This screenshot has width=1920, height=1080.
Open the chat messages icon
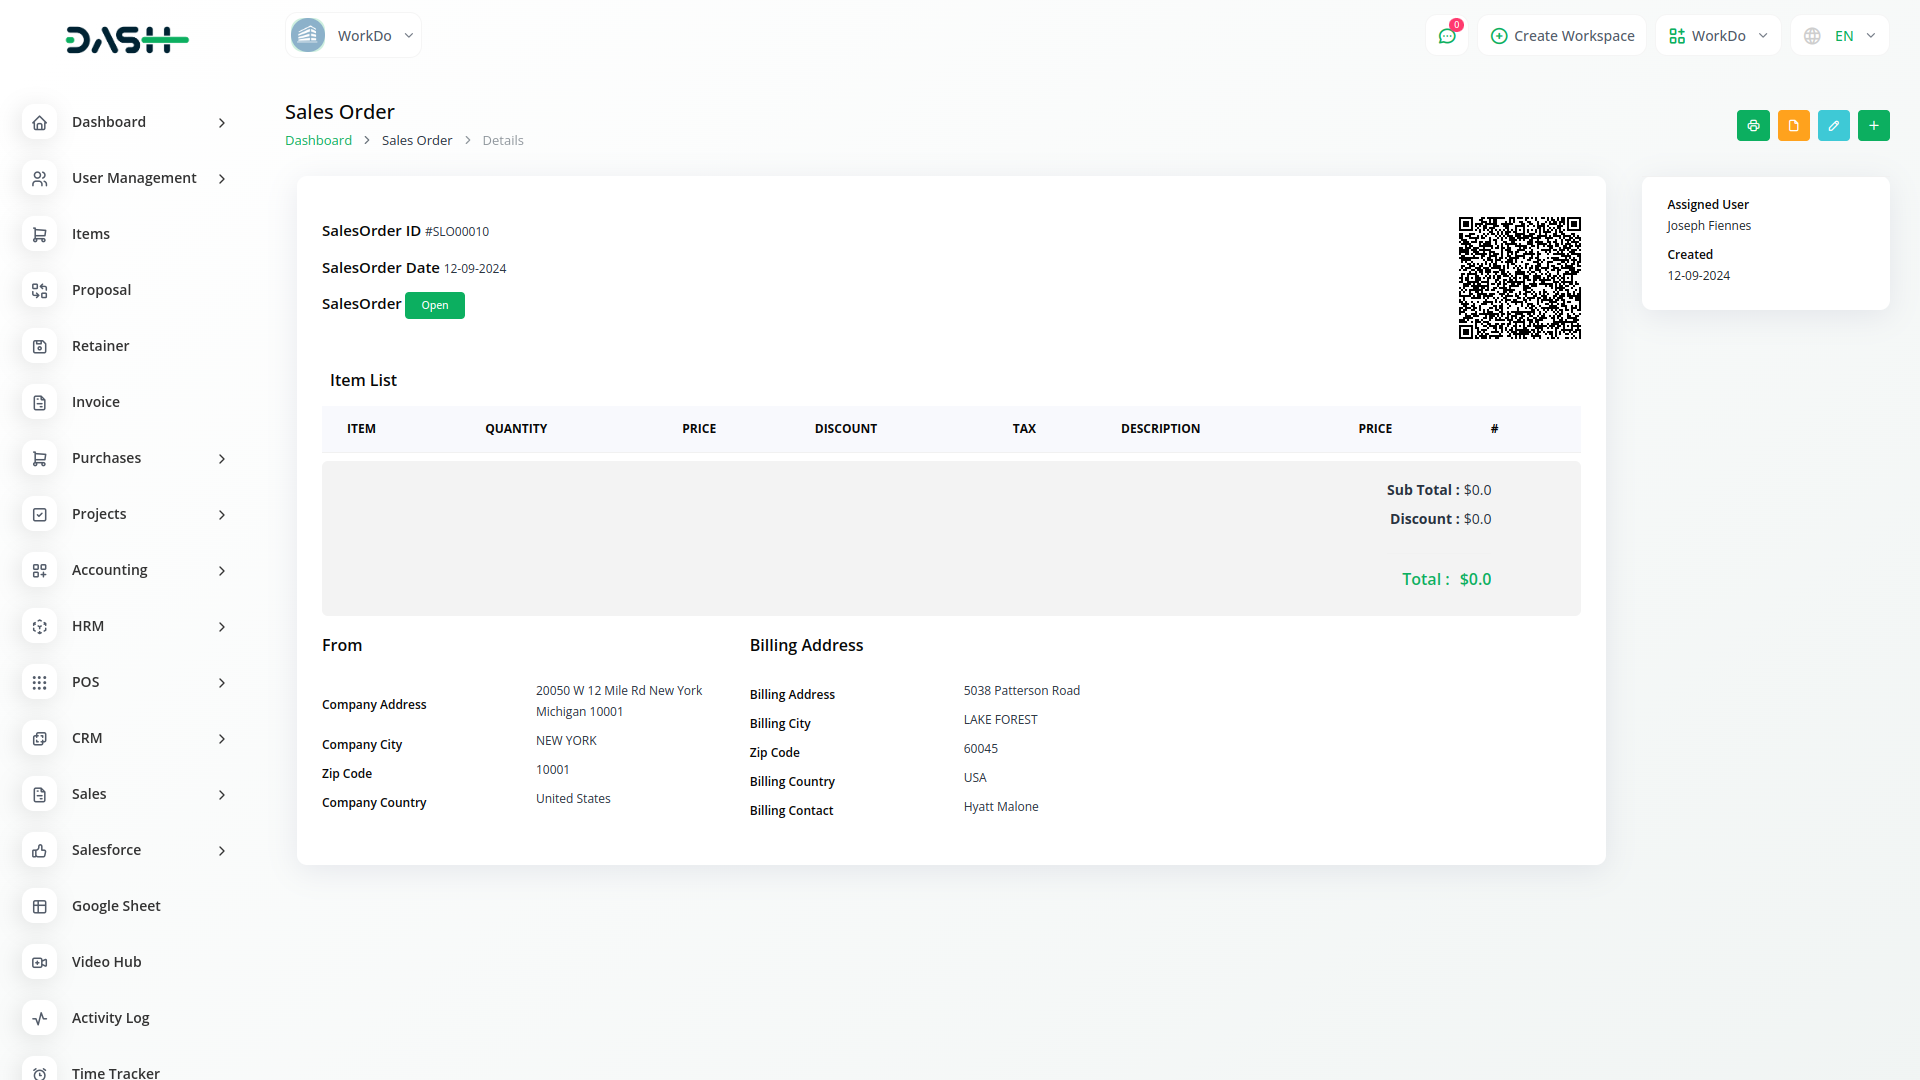tap(1446, 36)
